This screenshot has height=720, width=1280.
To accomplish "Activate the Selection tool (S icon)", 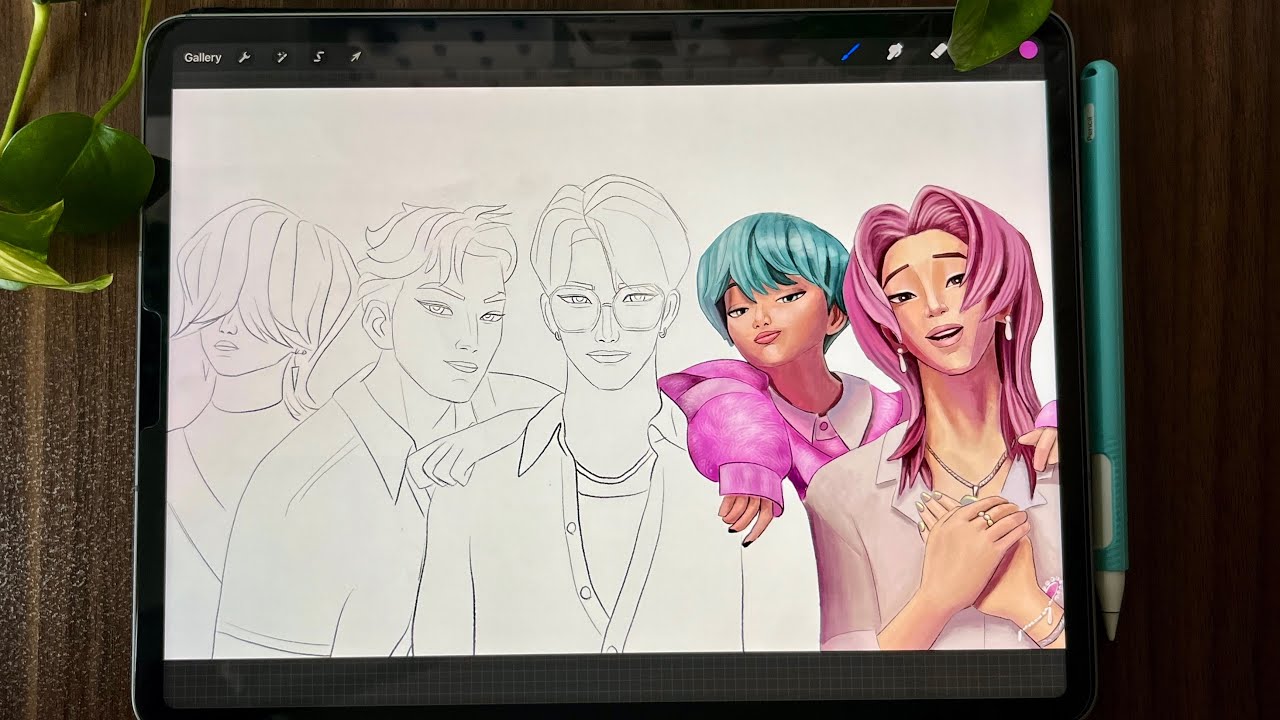I will click(x=318, y=58).
